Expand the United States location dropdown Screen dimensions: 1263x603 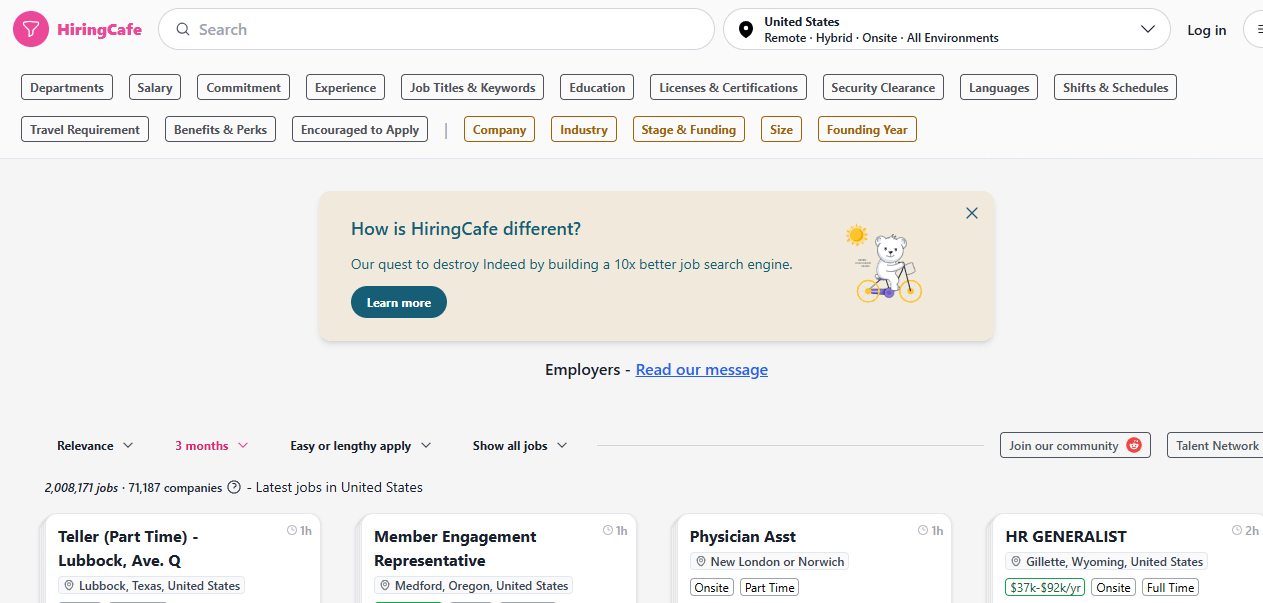pyautogui.click(x=1148, y=29)
